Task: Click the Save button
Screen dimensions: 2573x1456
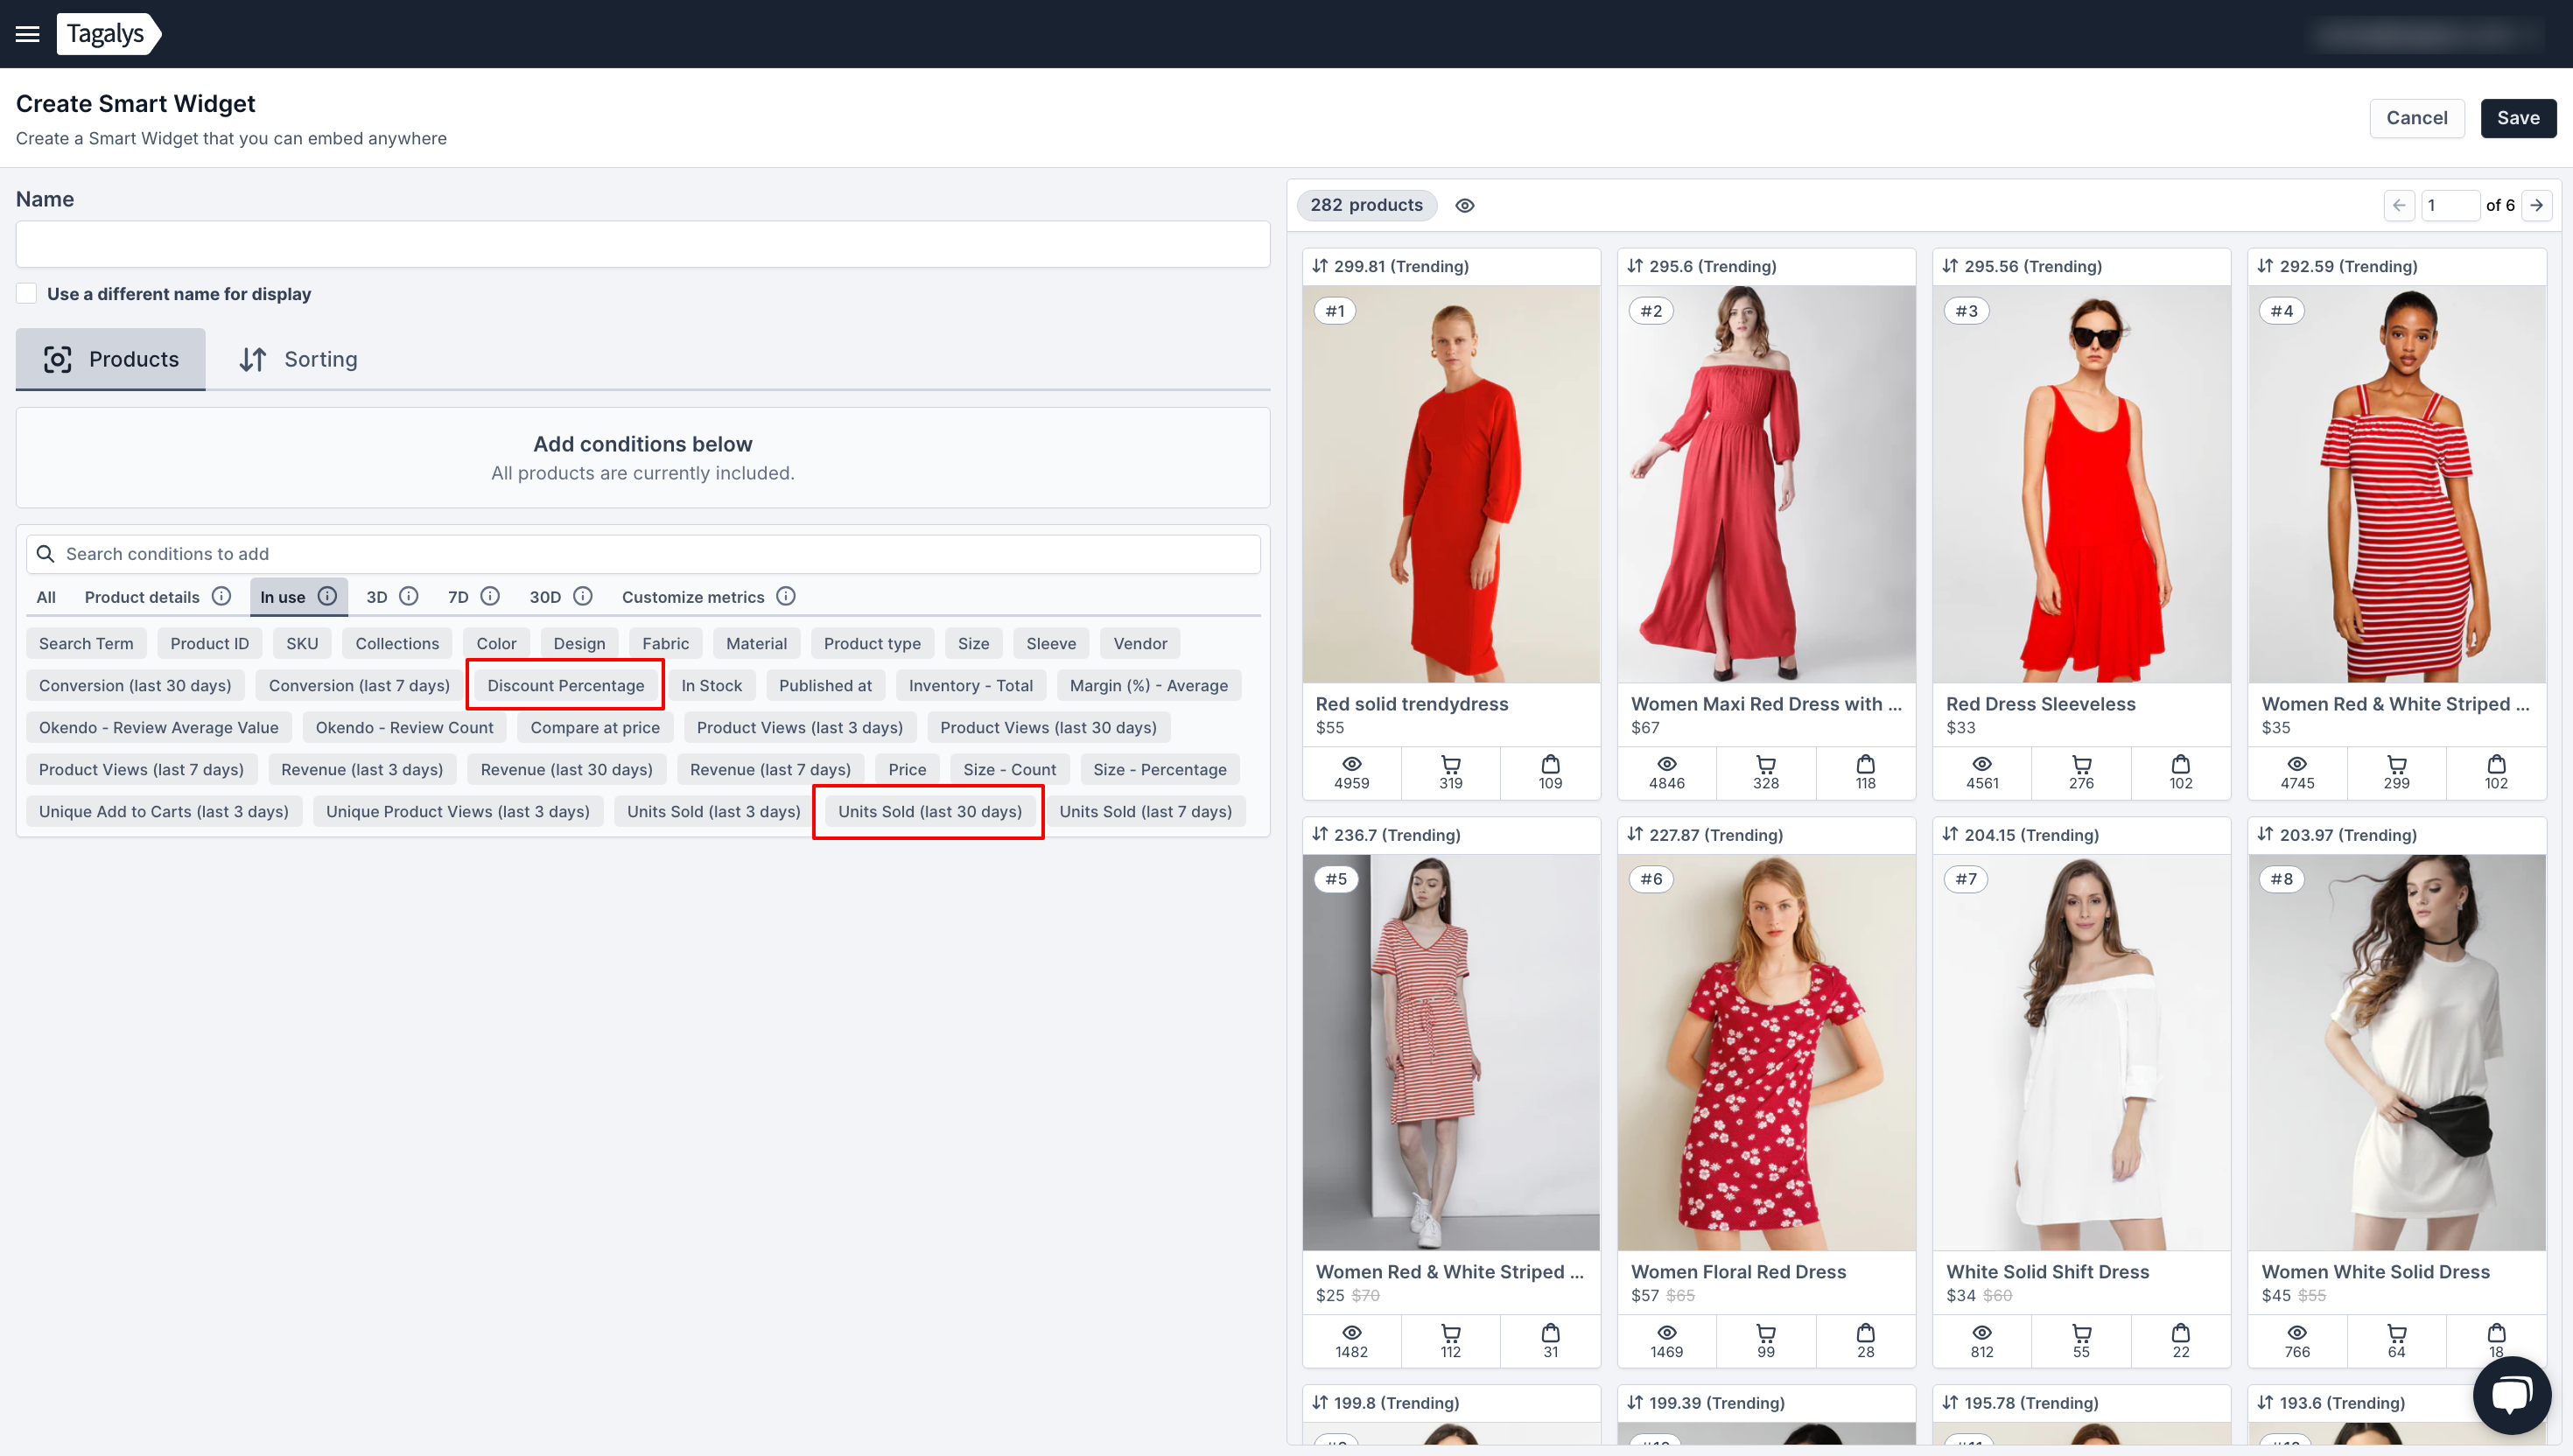Action: 2518,118
